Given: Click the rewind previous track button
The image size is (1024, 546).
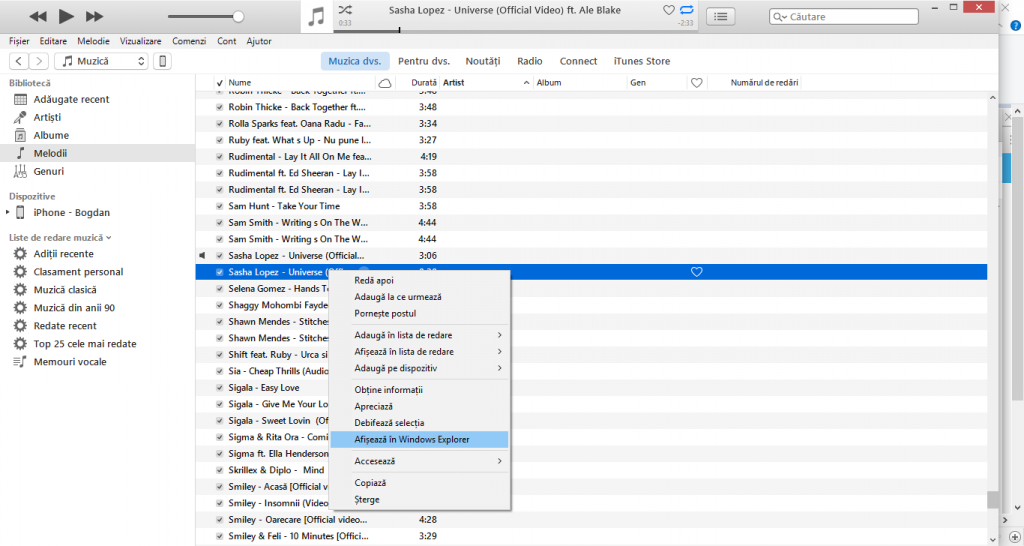Looking at the screenshot, I should tap(38, 16).
